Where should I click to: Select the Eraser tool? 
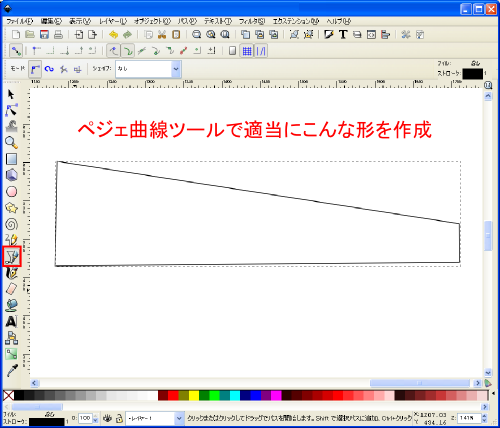11,289
